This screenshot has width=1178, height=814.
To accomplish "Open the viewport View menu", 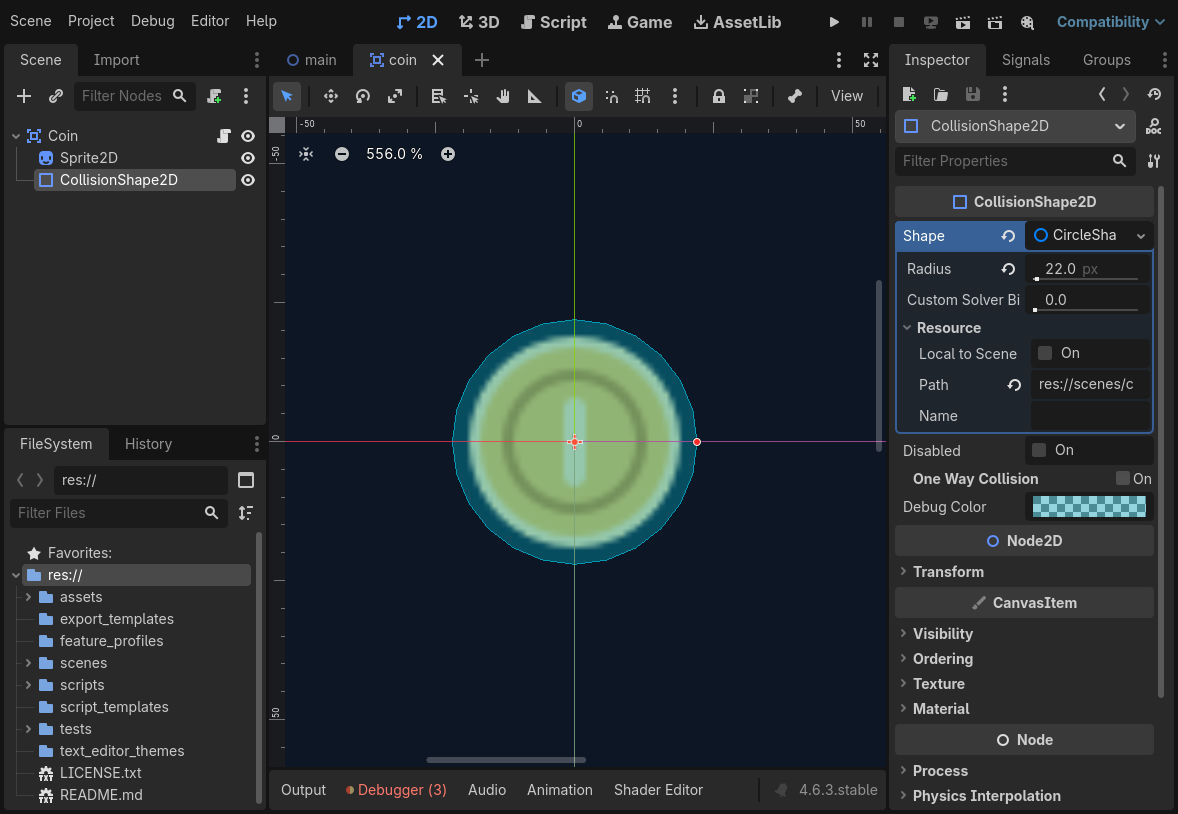I will coord(847,96).
